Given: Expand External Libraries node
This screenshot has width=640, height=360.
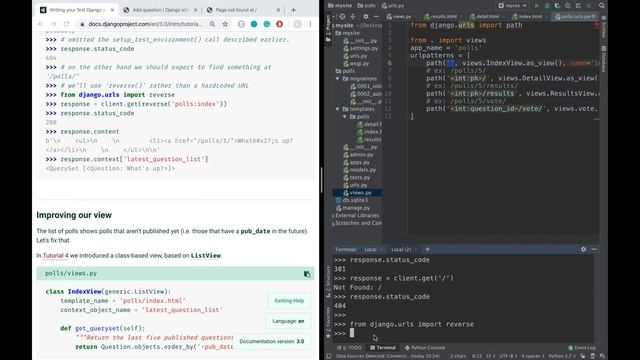Looking at the screenshot, I should pos(333,216).
